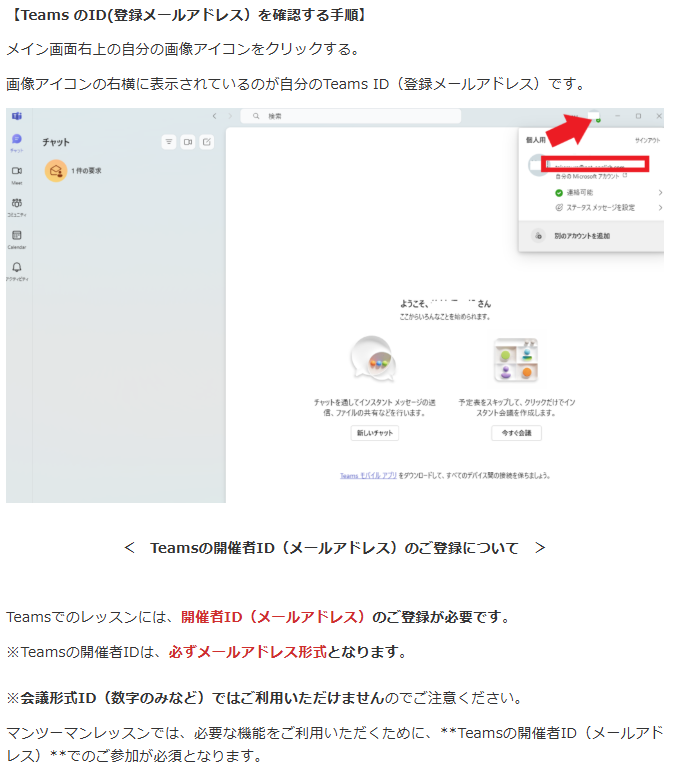Click the ステータス メッセージを設定 edit icon
The height and width of the screenshot is (769, 673).
[x=559, y=207]
